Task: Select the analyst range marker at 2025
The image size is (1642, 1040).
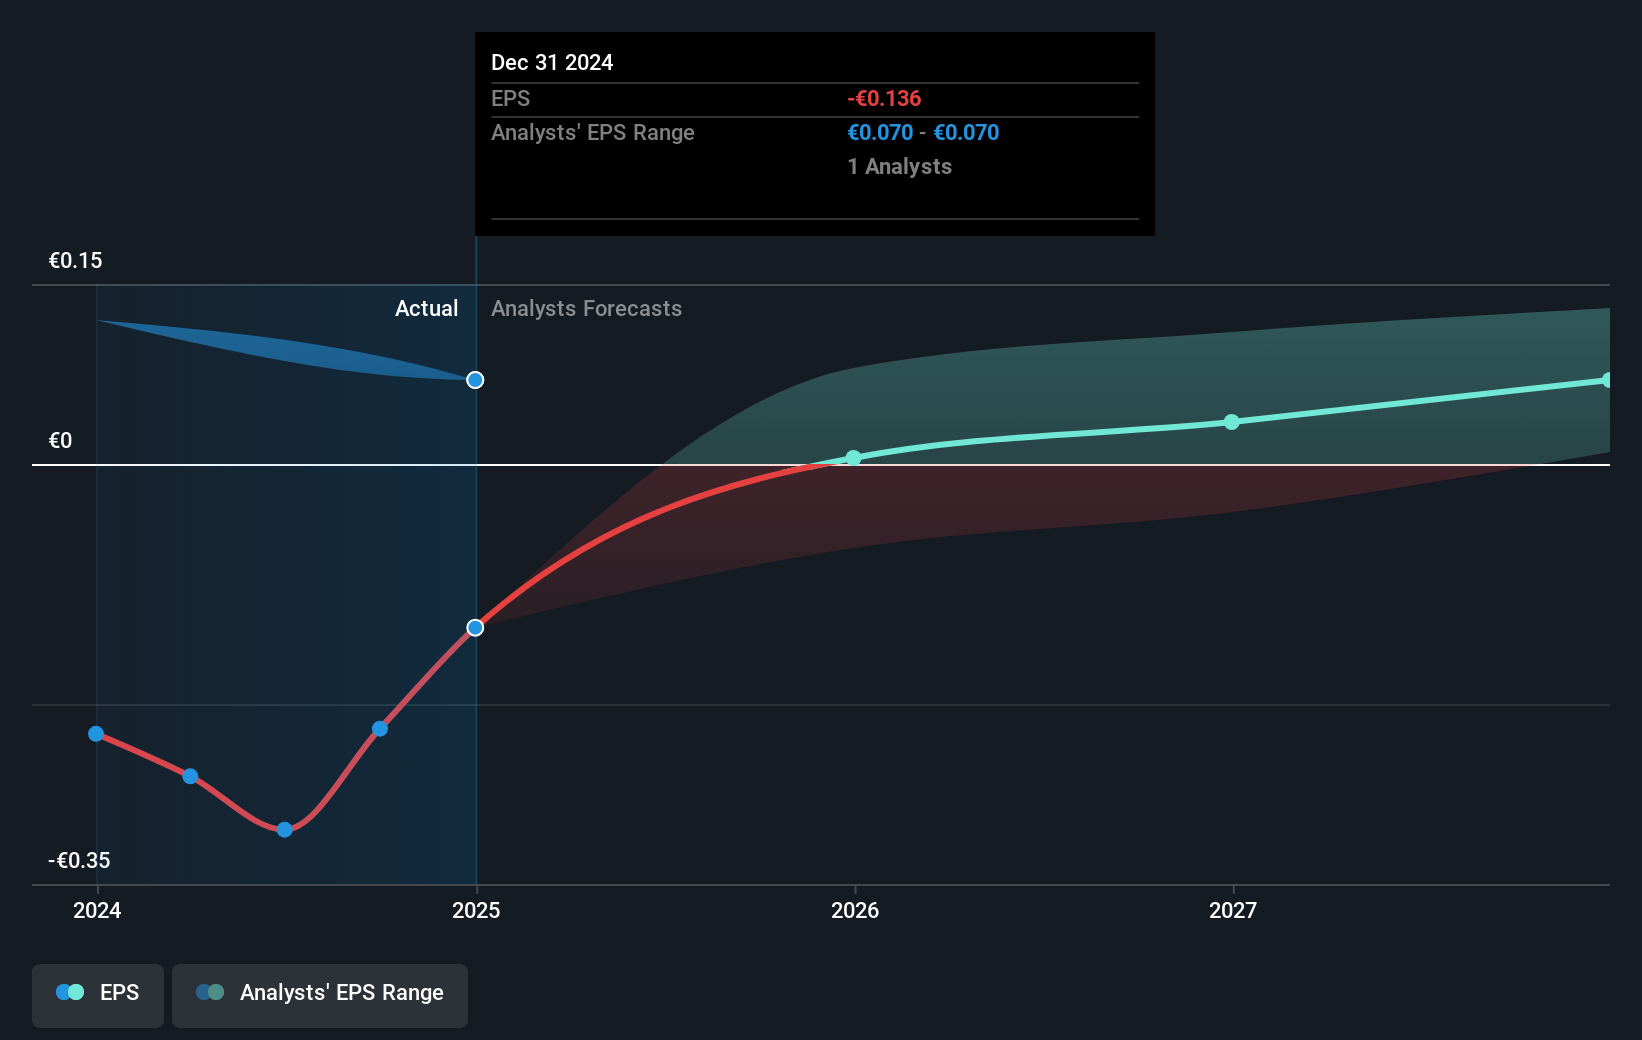Action: click(x=475, y=380)
